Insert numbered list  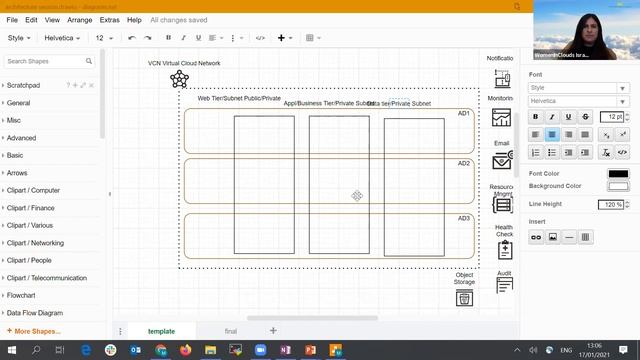click(x=536, y=152)
